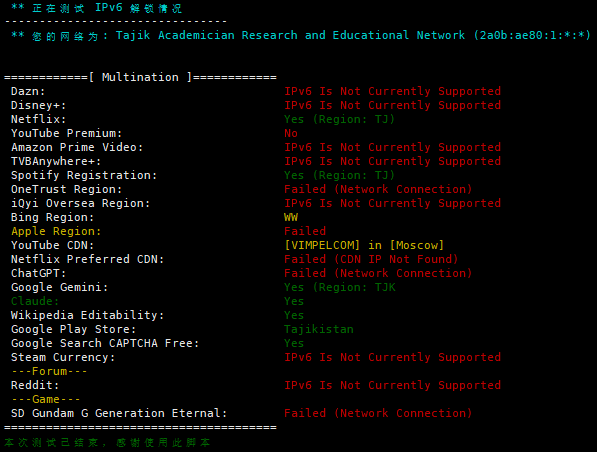Click the 'Steam Currency:' label
This screenshot has height=452, width=597.
click(x=63, y=357)
